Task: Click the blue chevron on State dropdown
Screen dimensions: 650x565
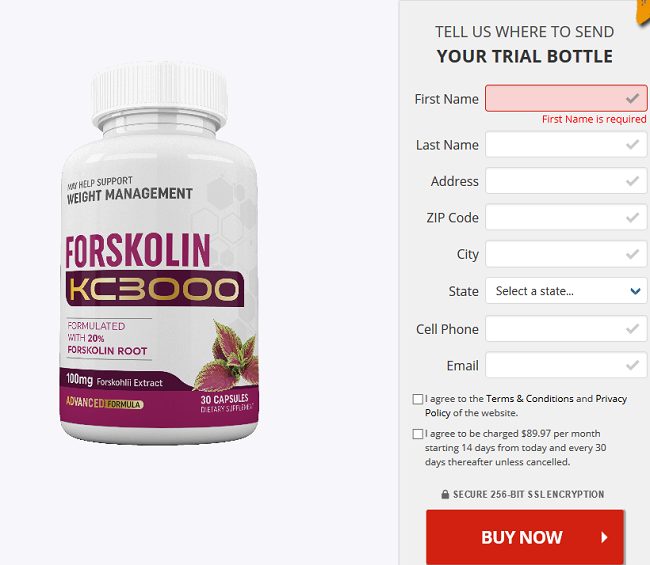Action: (x=635, y=291)
